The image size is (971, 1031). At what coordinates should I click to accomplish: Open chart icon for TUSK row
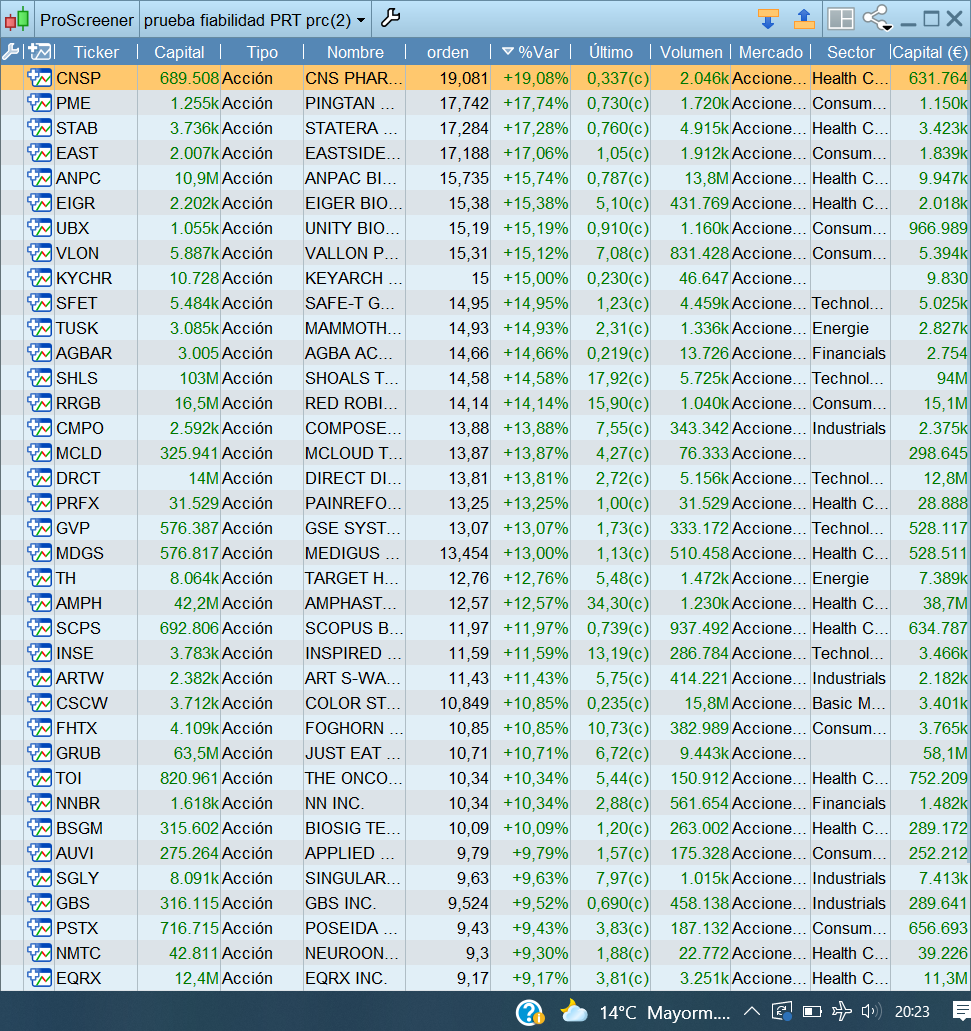[x=39, y=328]
